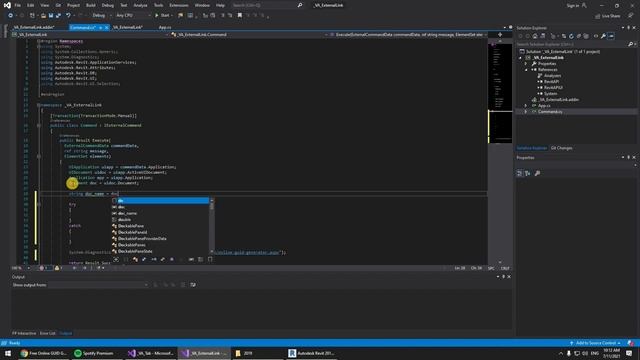Image resolution: width=640 pixels, height=360 pixels.
Task: Close the Command.cs tab
Action: coord(107,27)
